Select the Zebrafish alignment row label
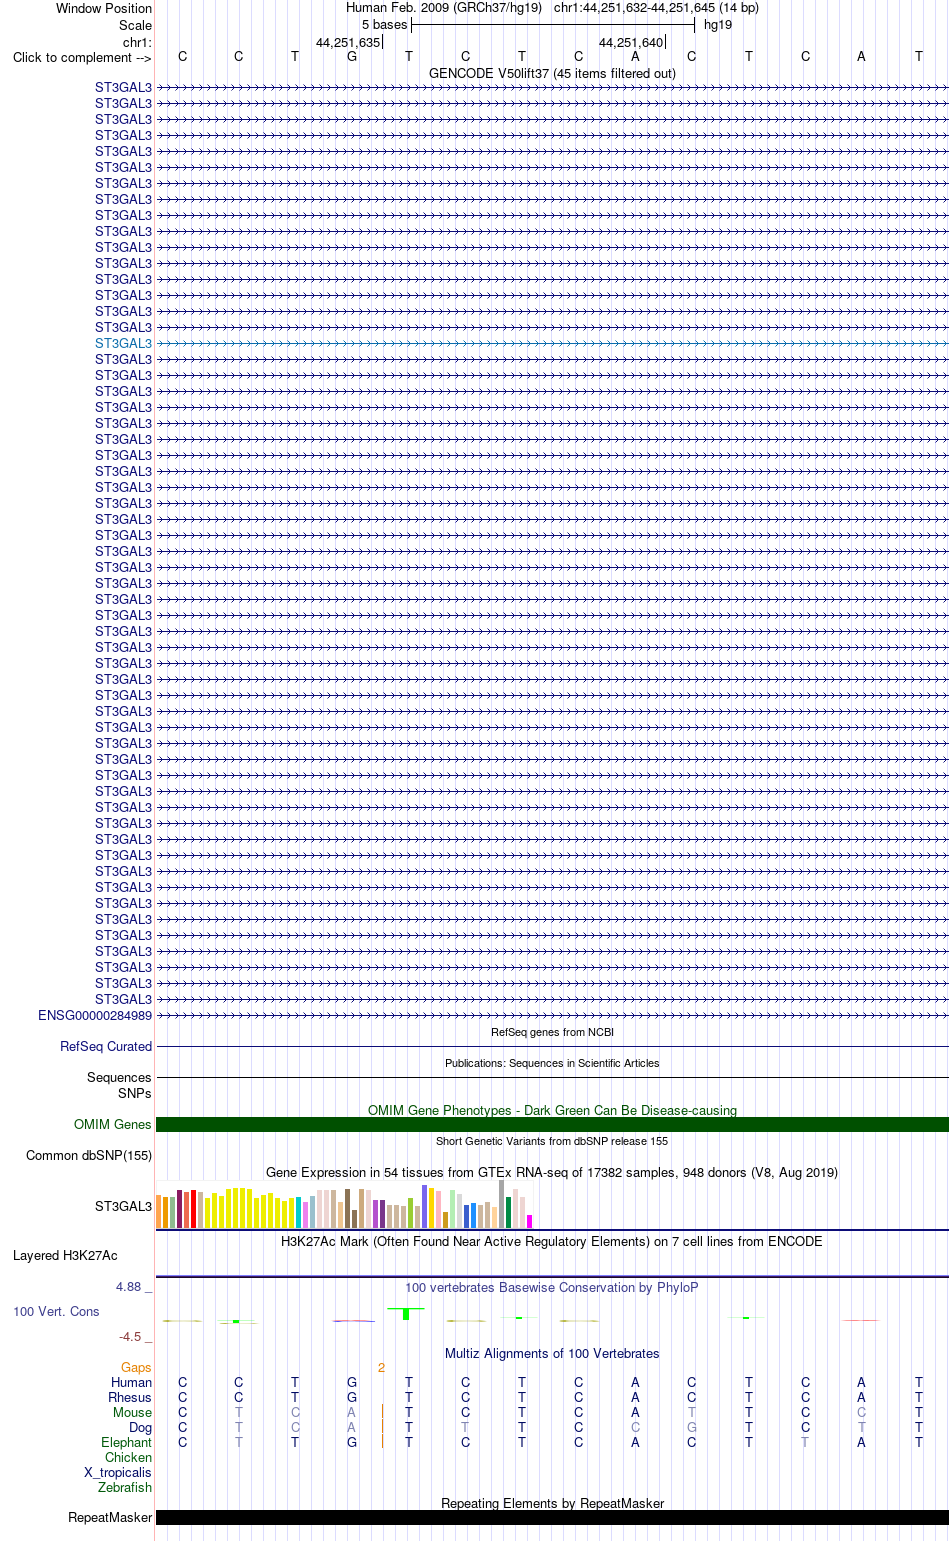Viewport: 950px width, 1541px height. pos(125,1487)
